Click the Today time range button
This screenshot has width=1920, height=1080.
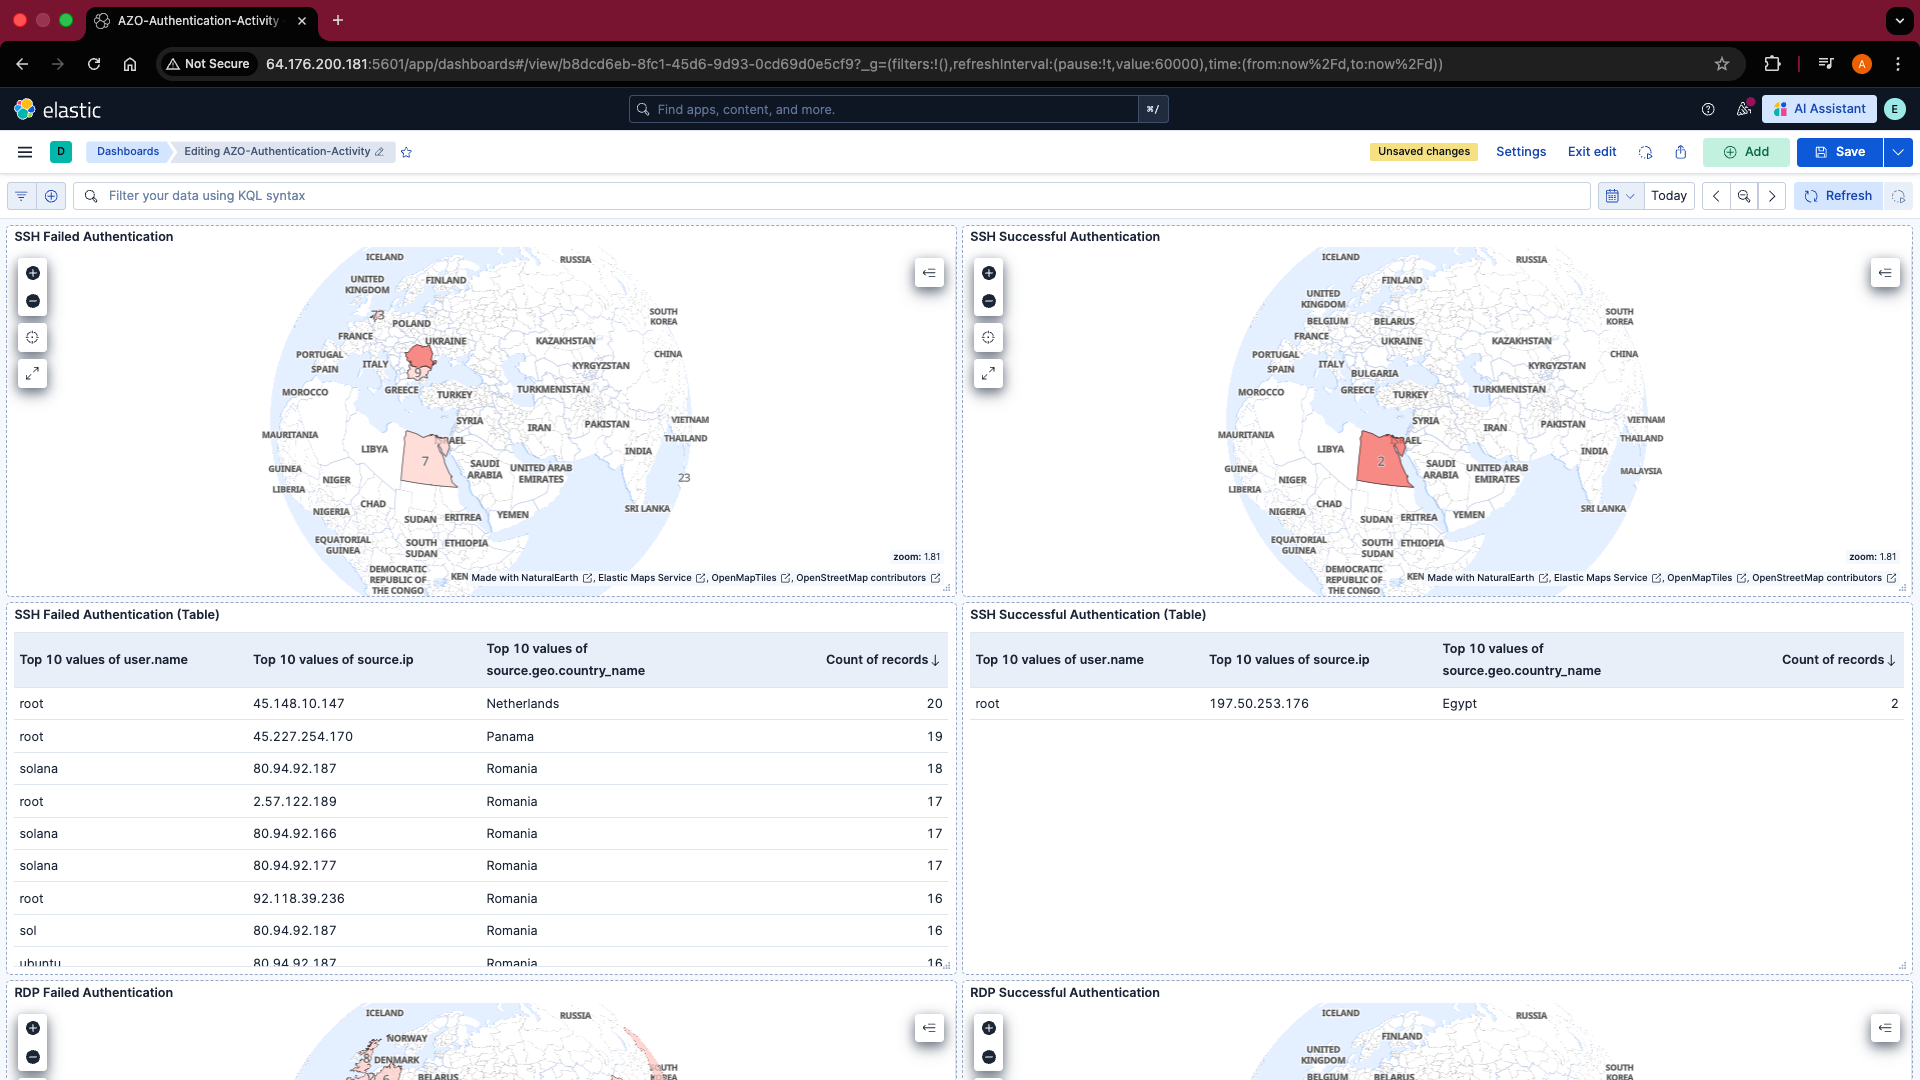(1669, 196)
